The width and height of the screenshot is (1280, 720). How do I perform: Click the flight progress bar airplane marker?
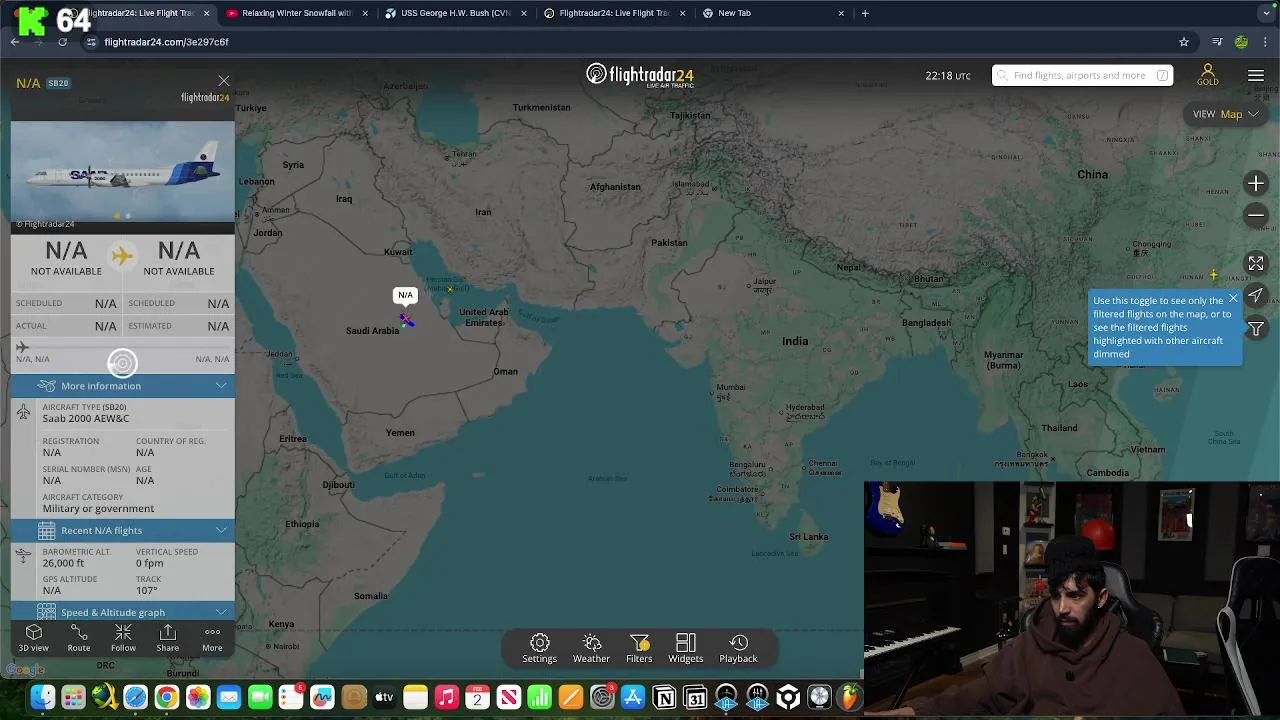pos(22,347)
